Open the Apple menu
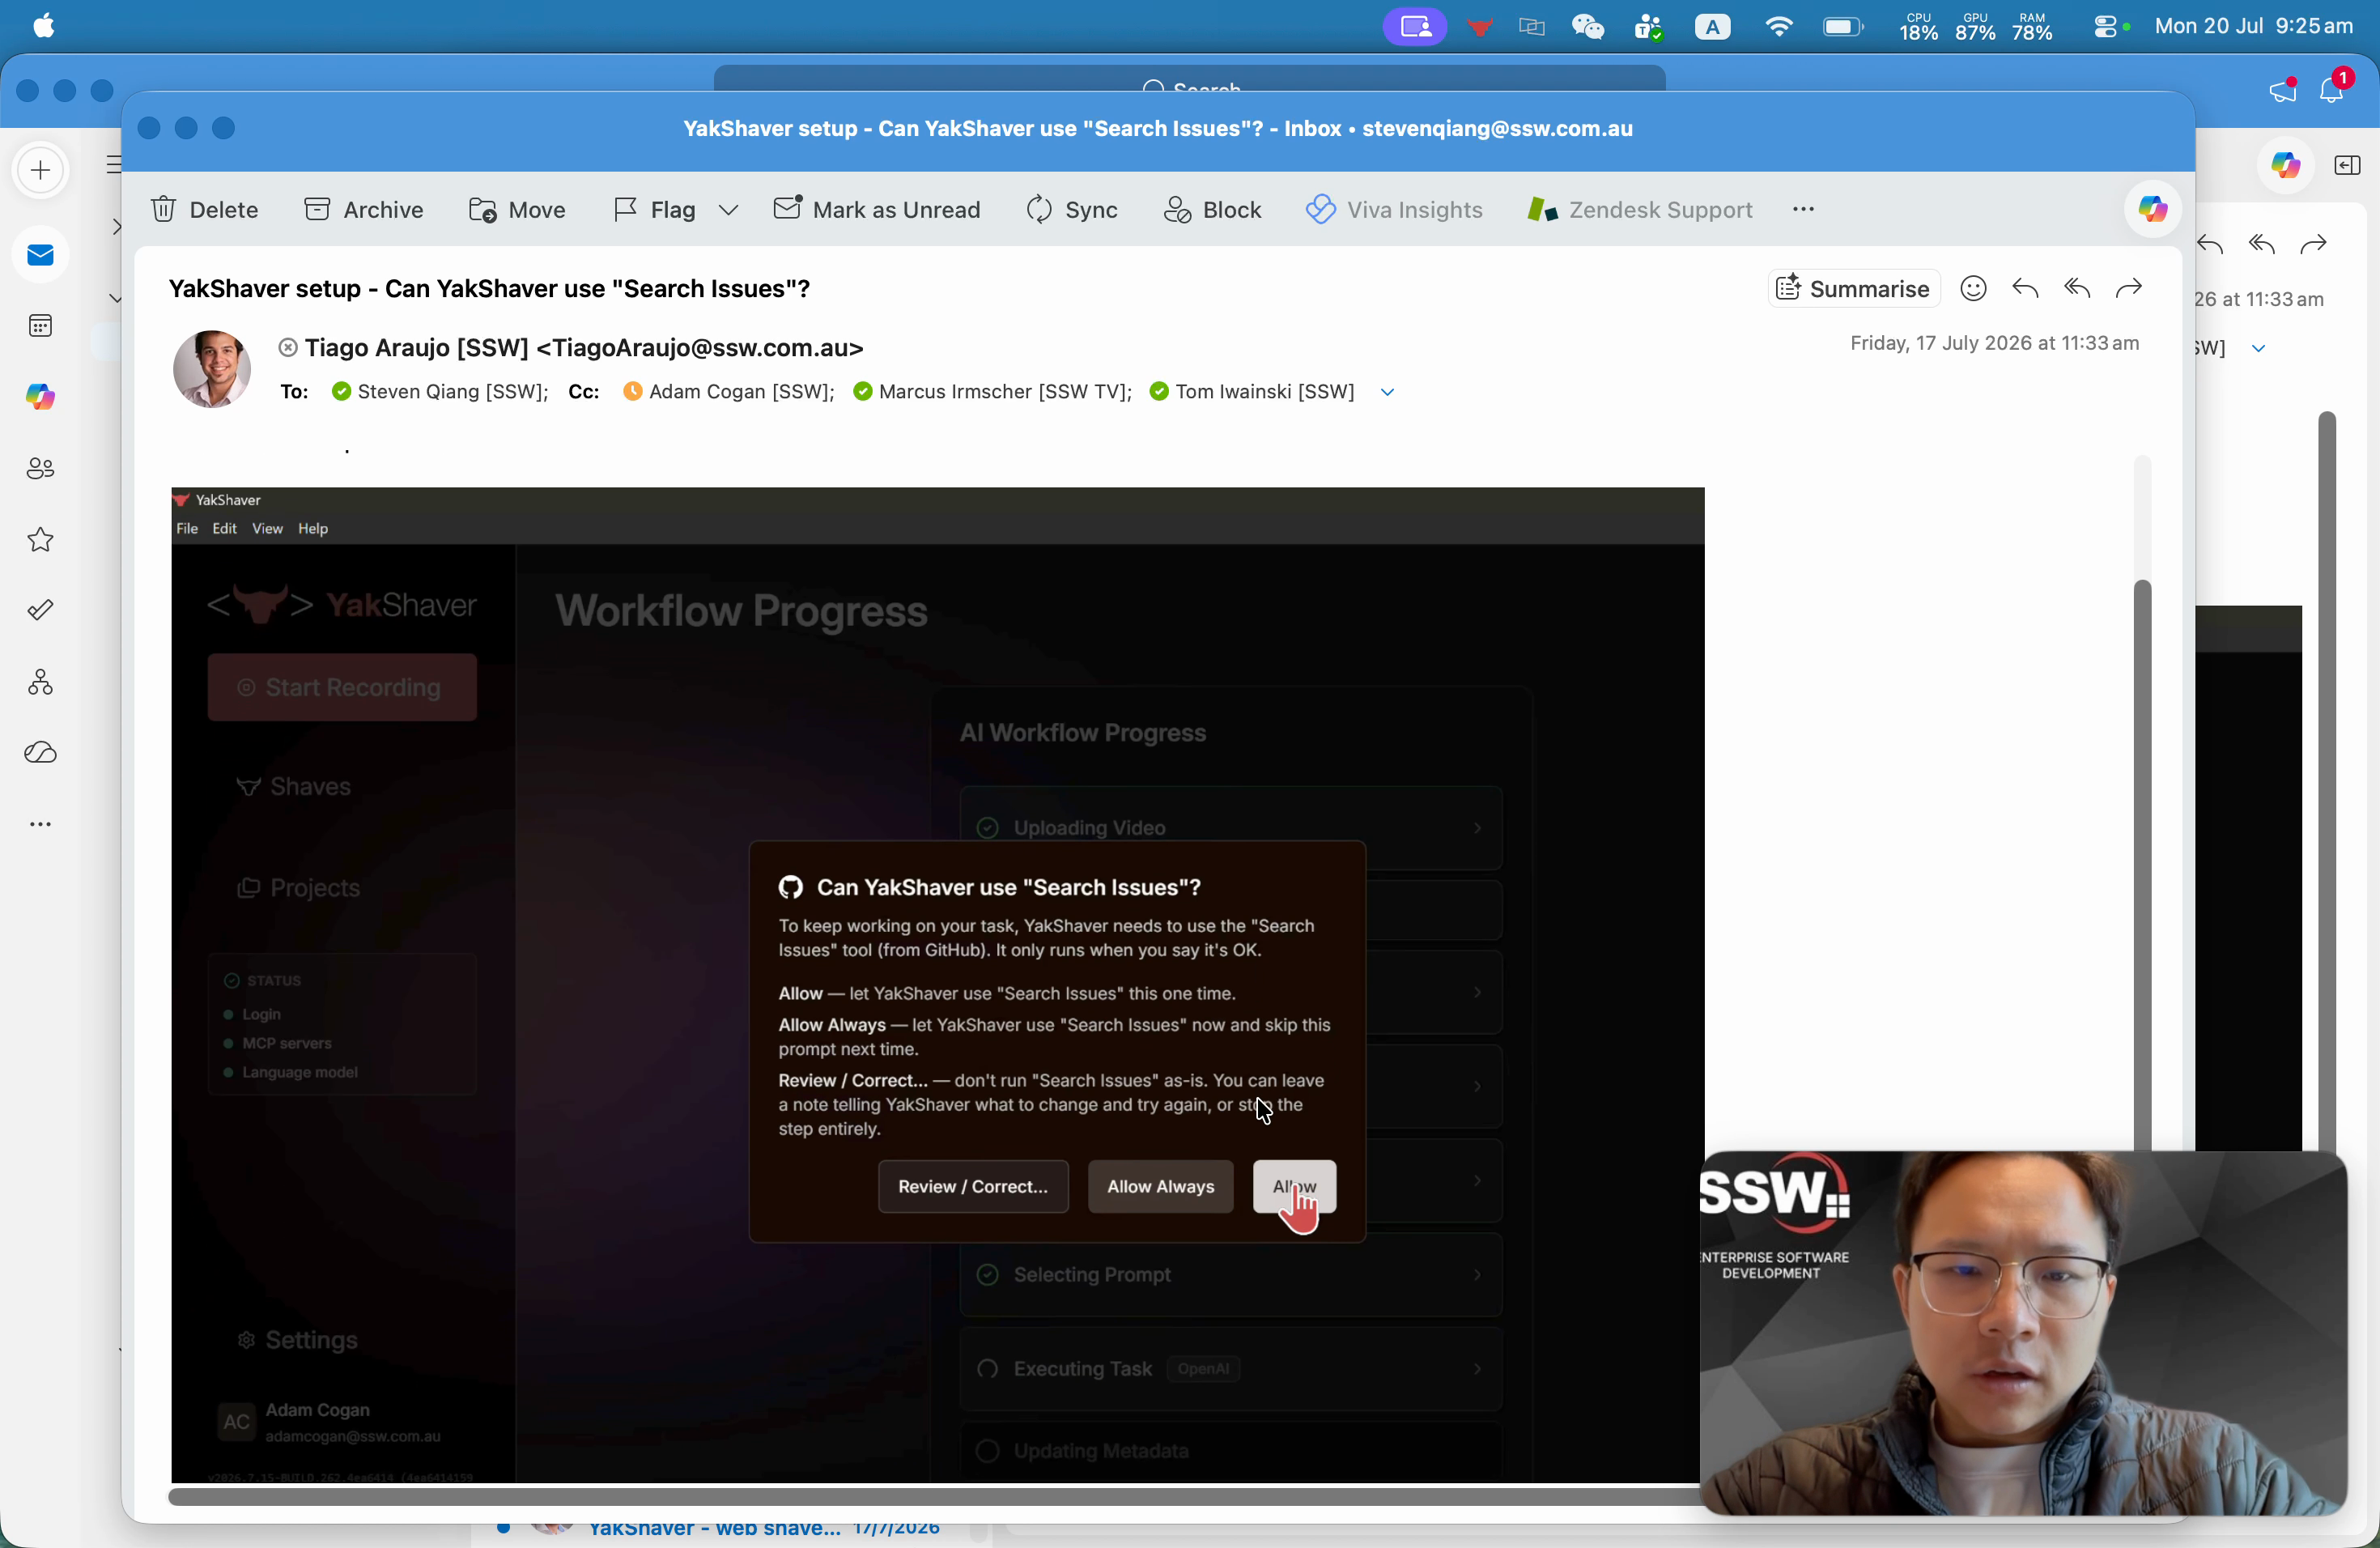Image resolution: width=2380 pixels, height=1548 pixels. [44, 27]
